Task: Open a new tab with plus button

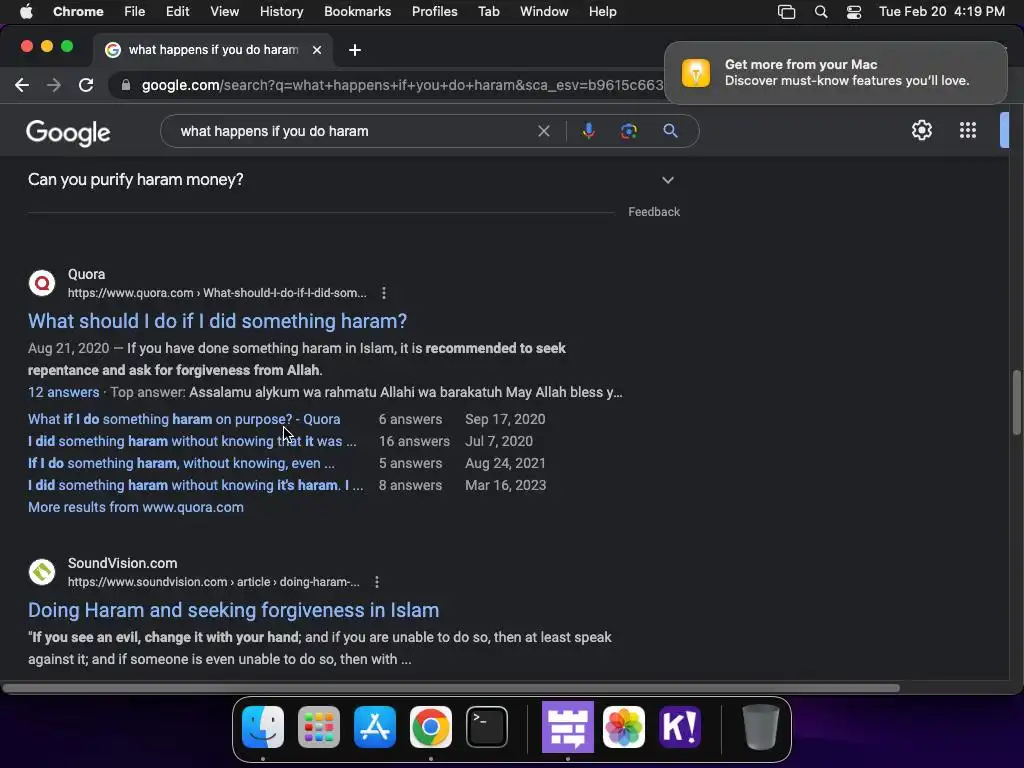Action: (355, 50)
